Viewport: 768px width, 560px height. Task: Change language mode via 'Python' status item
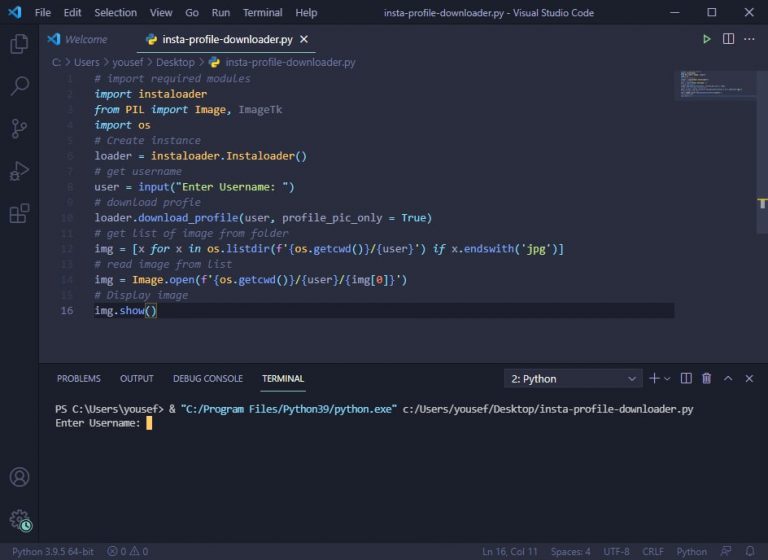pos(692,552)
